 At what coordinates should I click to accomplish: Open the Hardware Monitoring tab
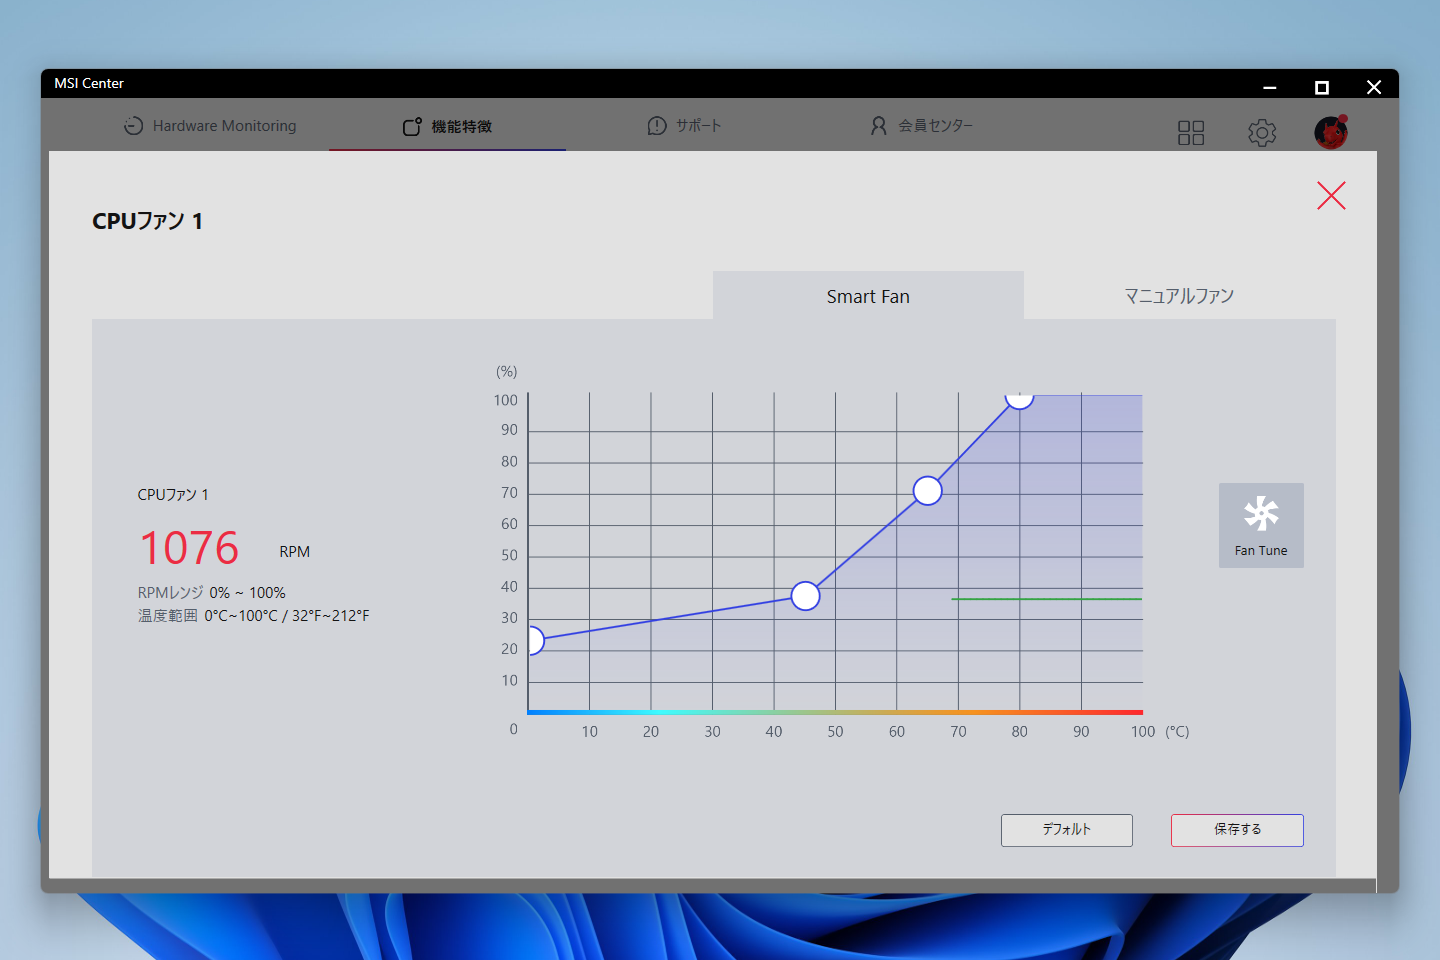click(x=210, y=126)
